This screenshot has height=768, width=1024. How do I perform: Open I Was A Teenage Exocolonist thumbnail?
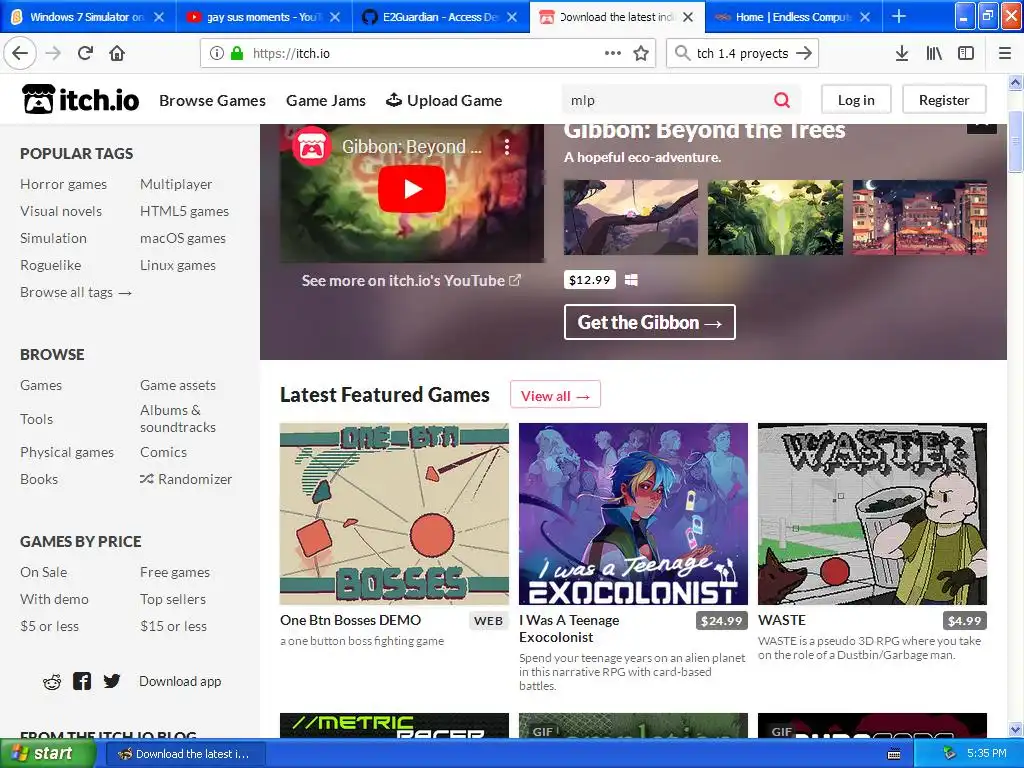click(633, 514)
